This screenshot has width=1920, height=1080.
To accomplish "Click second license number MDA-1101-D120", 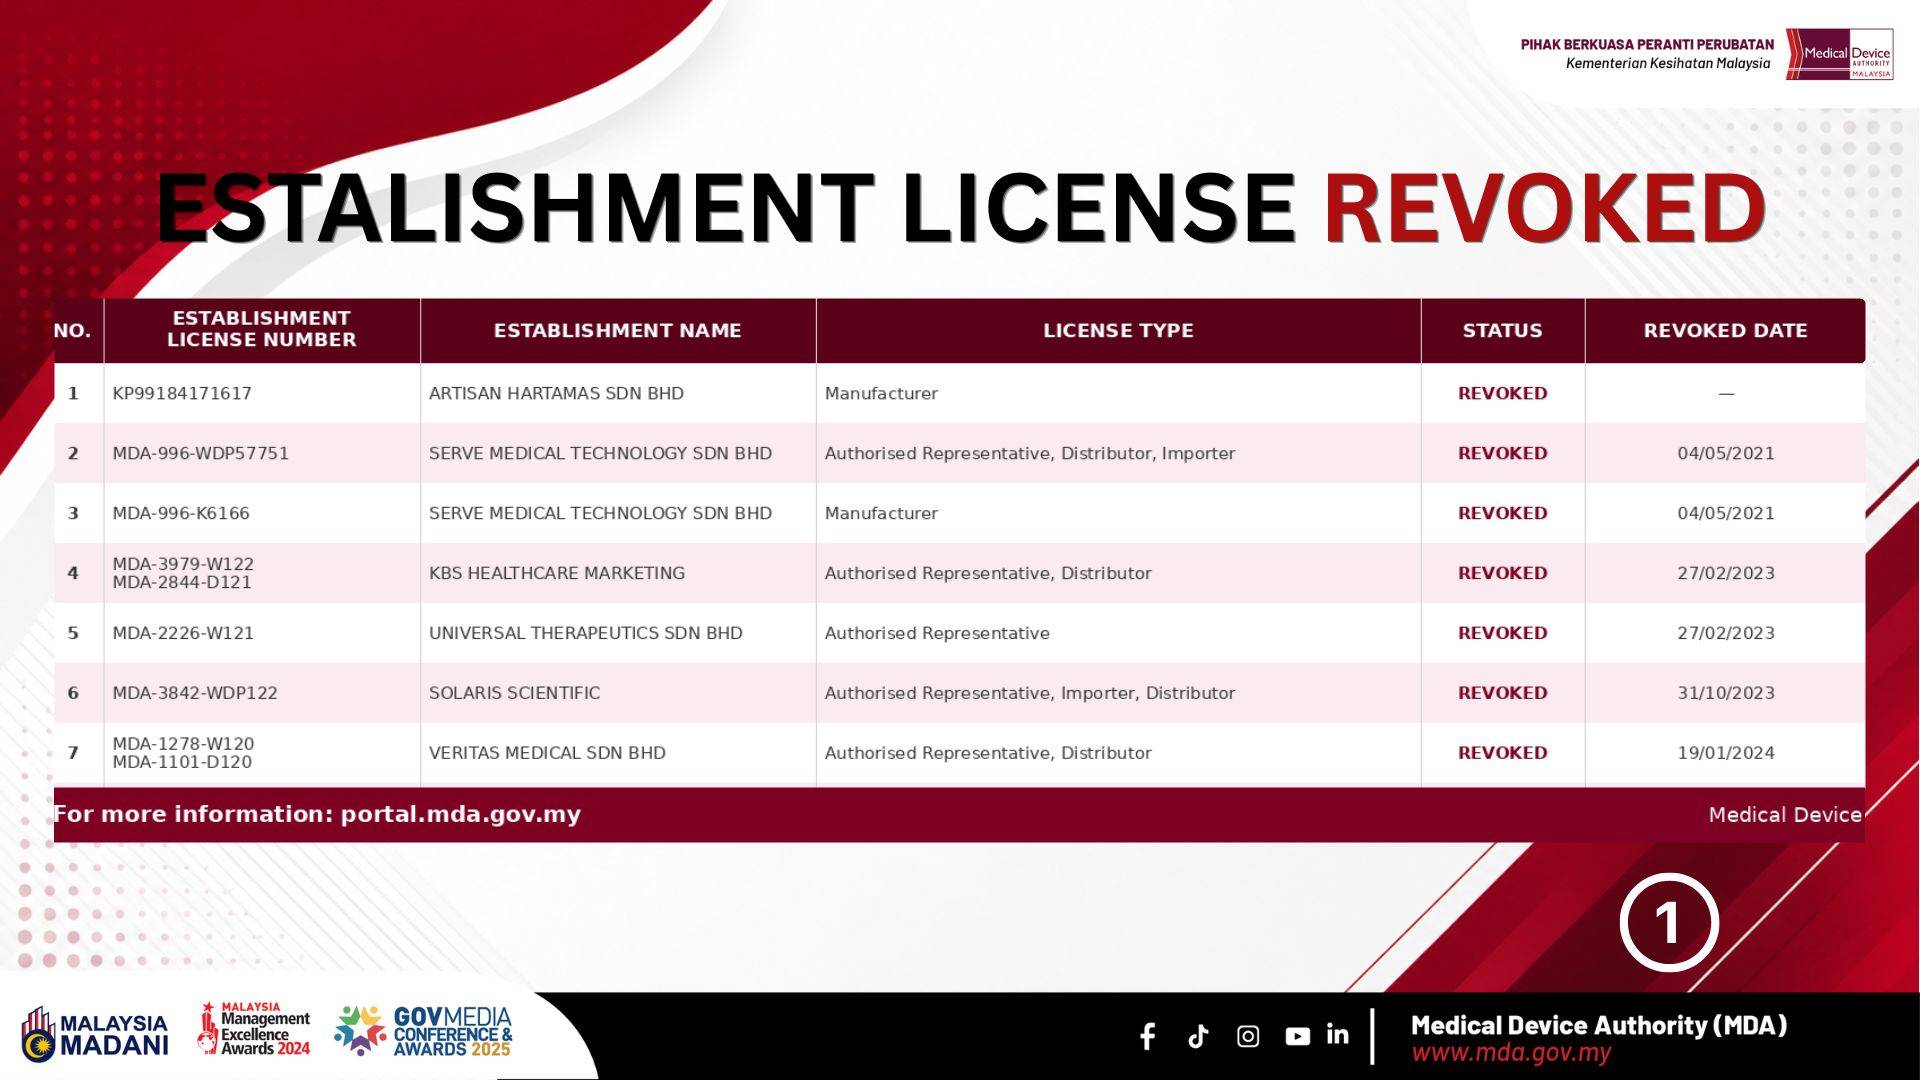I will [x=182, y=762].
